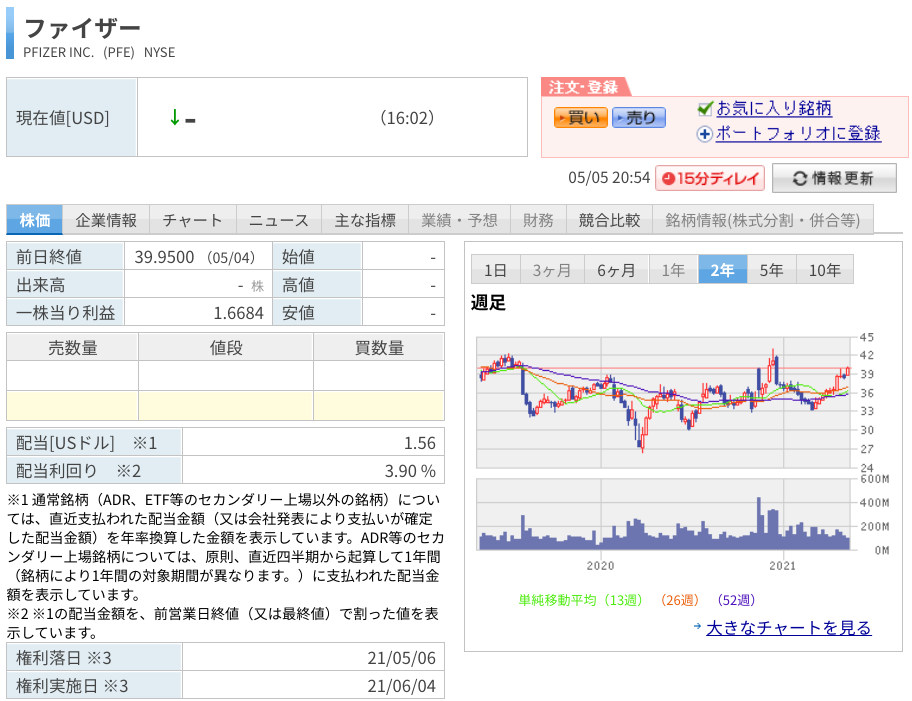Click the 権利実施日 date 21/06/04
Screen dimensions: 912x701
pos(401,686)
